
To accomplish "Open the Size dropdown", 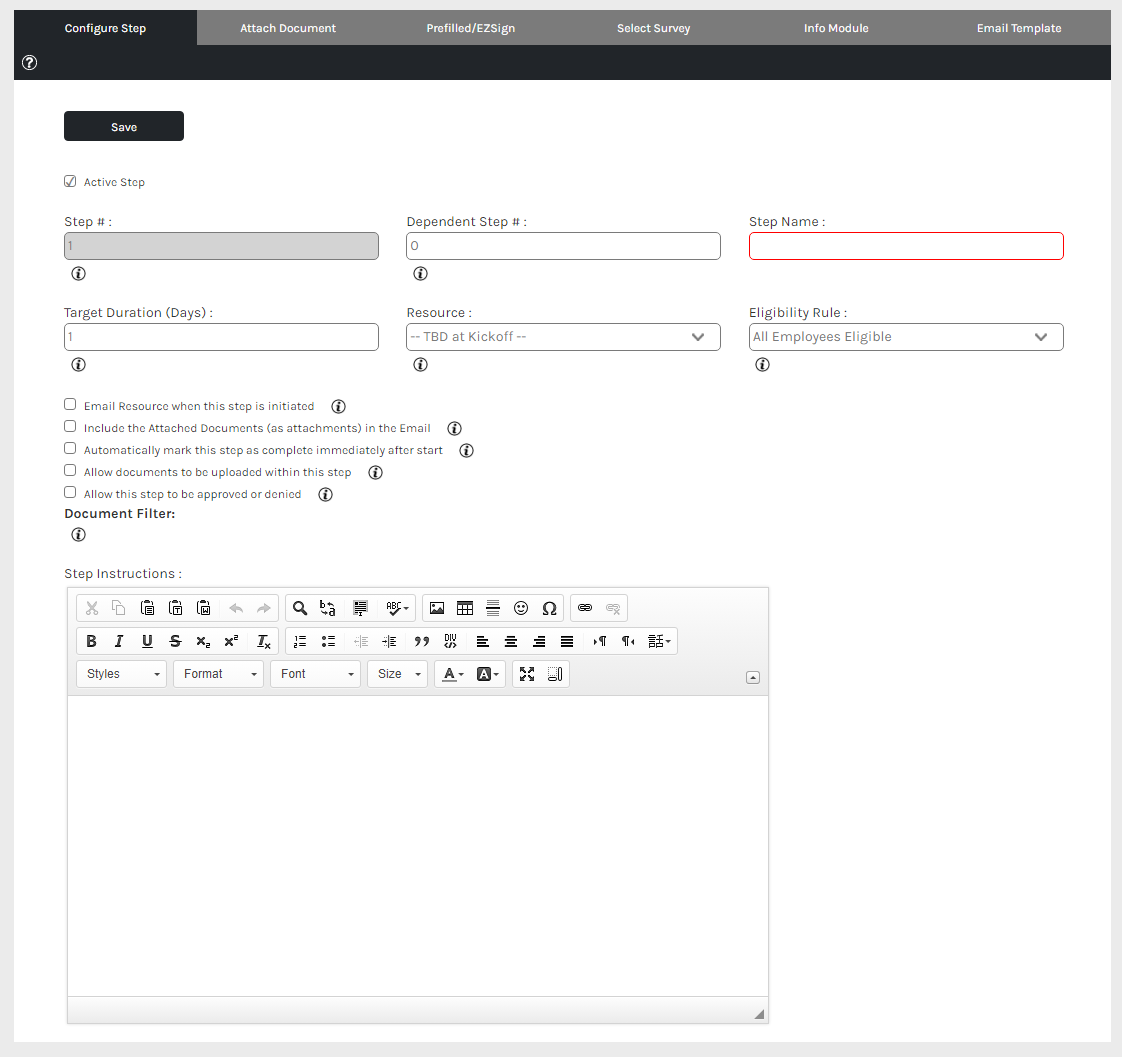I will coord(397,674).
